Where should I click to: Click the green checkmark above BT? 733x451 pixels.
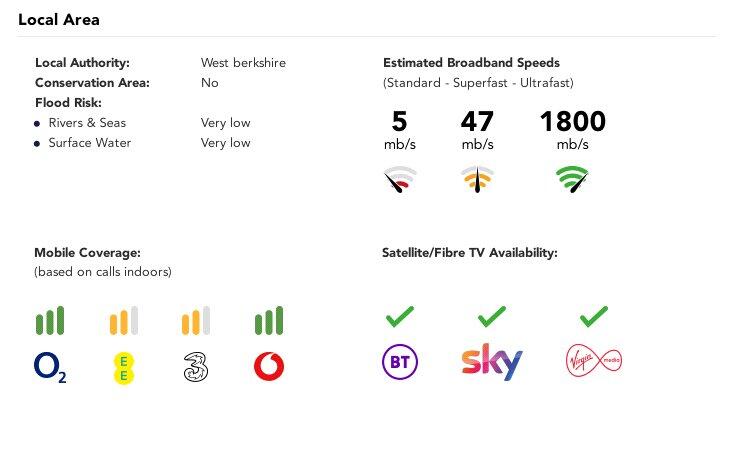click(400, 317)
